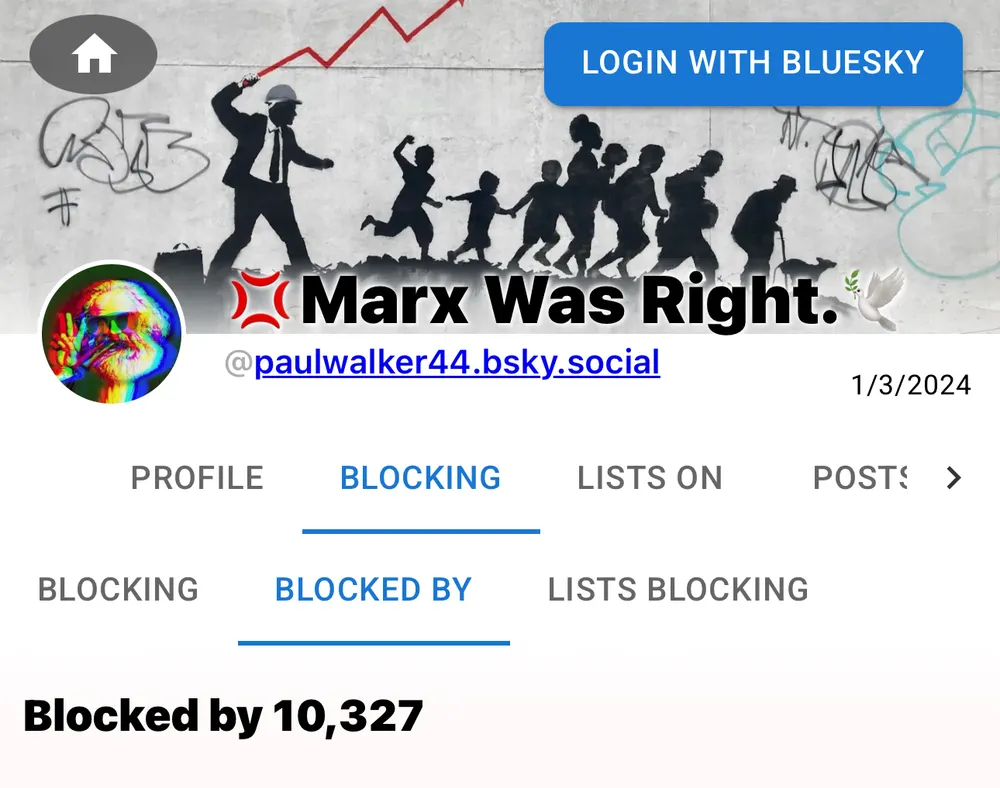Select the Blocking sub-tab
Screen dimensions: 1000x788
pos(119,590)
